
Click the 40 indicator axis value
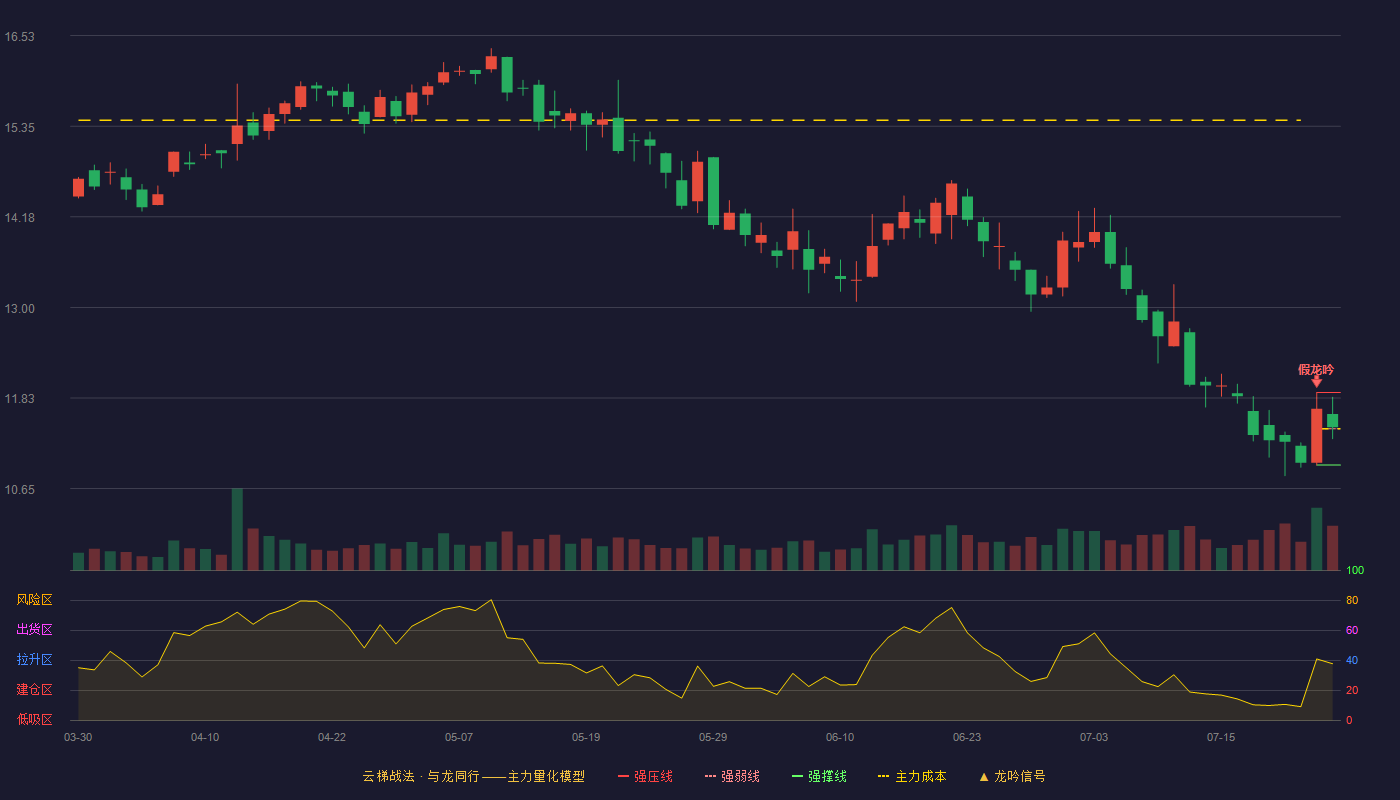pyautogui.click(x=1352, y=660)
